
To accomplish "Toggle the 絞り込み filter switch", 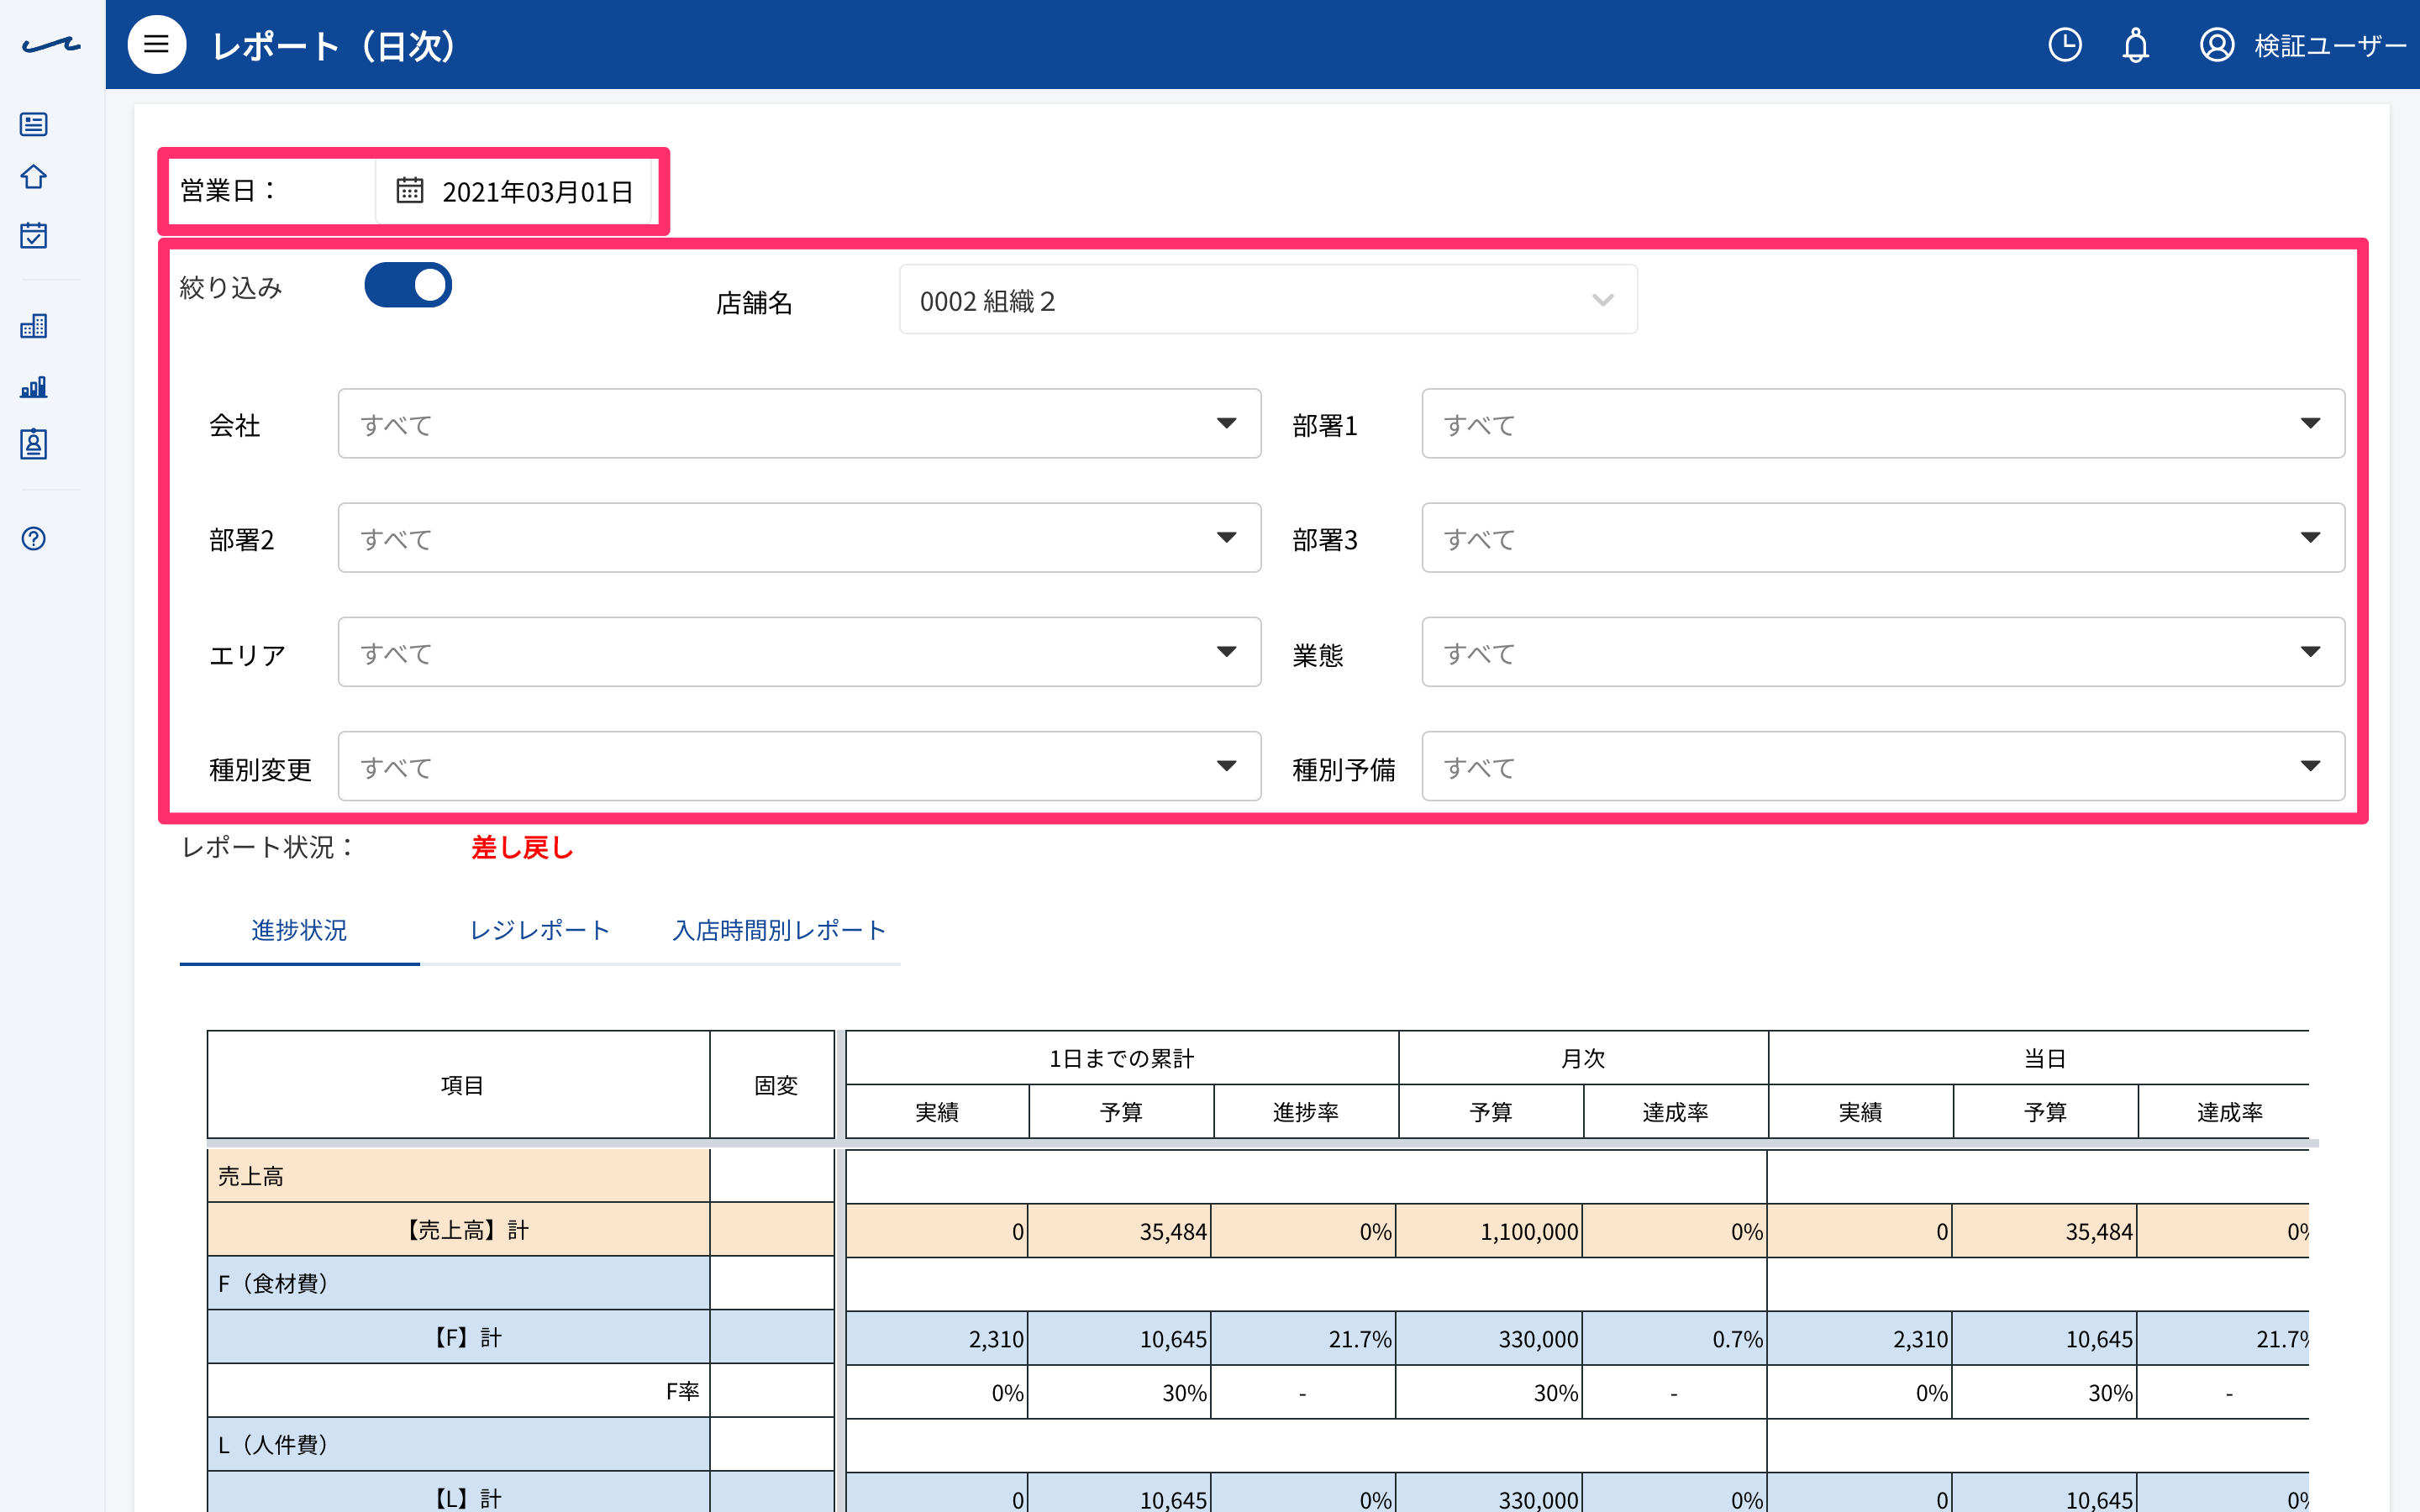I will (x=408, y=285).
